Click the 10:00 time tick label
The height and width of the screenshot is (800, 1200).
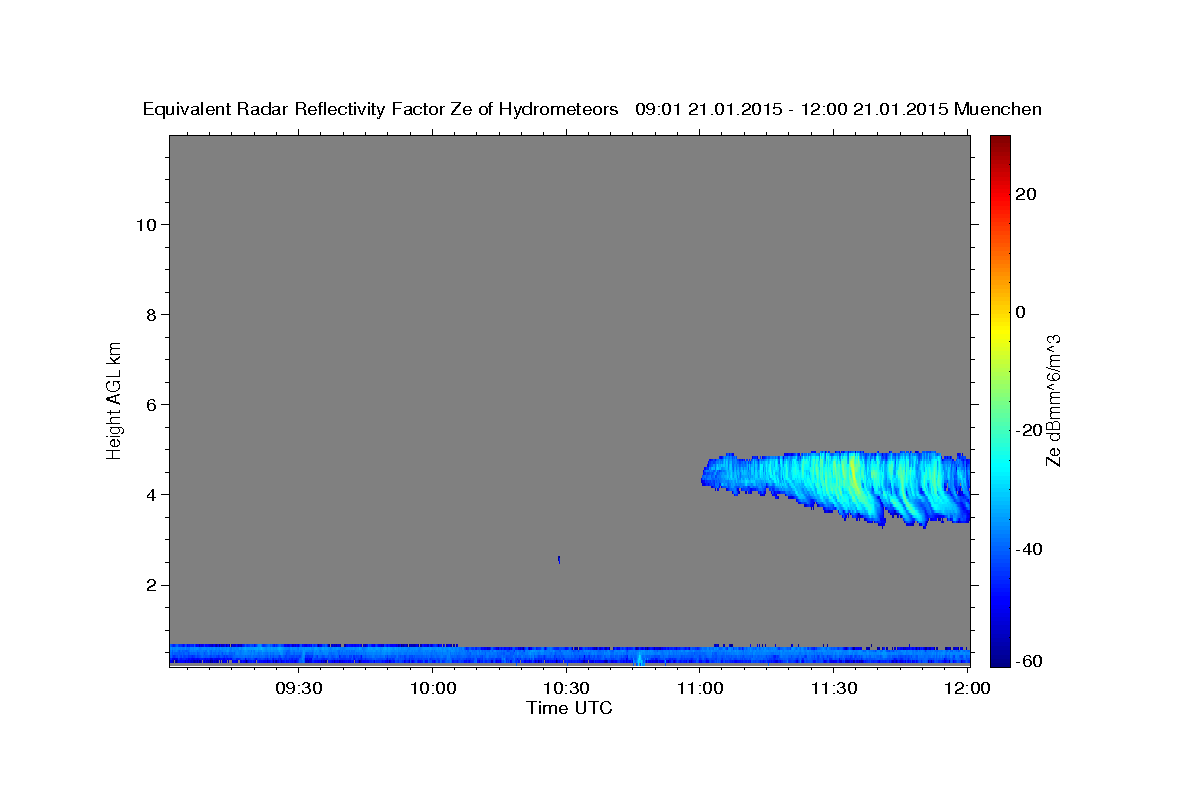(433, 688)
